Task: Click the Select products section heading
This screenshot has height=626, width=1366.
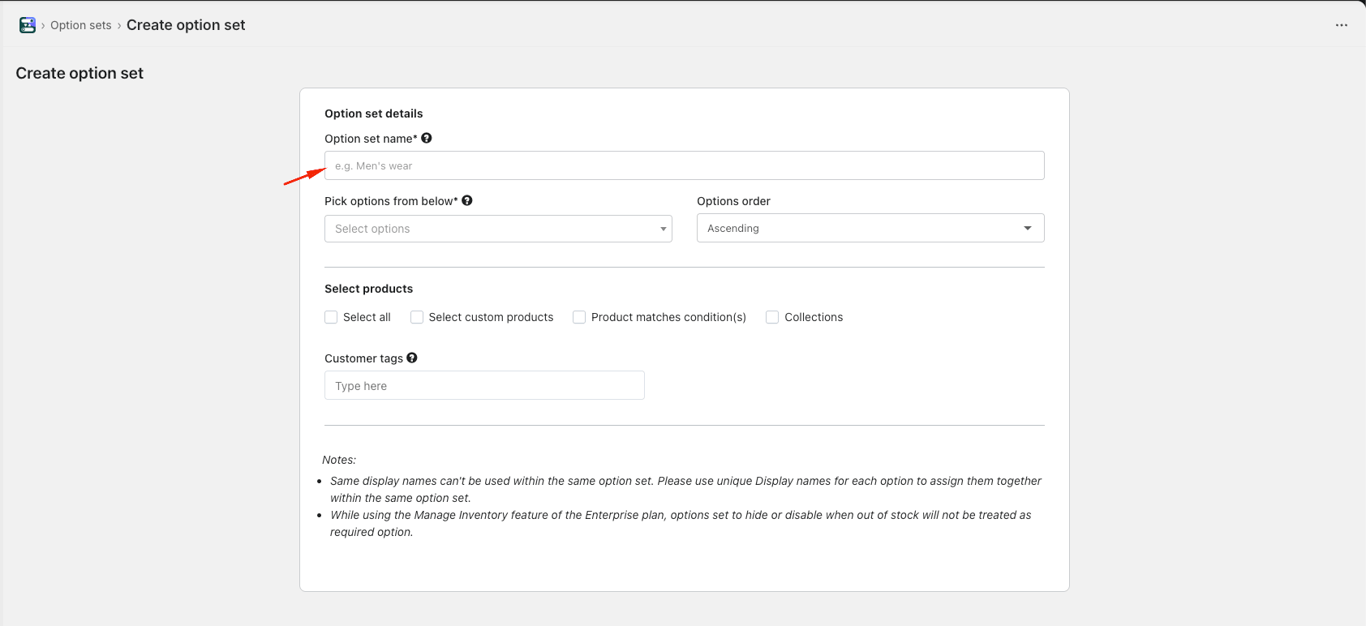Action: point(368,288)
